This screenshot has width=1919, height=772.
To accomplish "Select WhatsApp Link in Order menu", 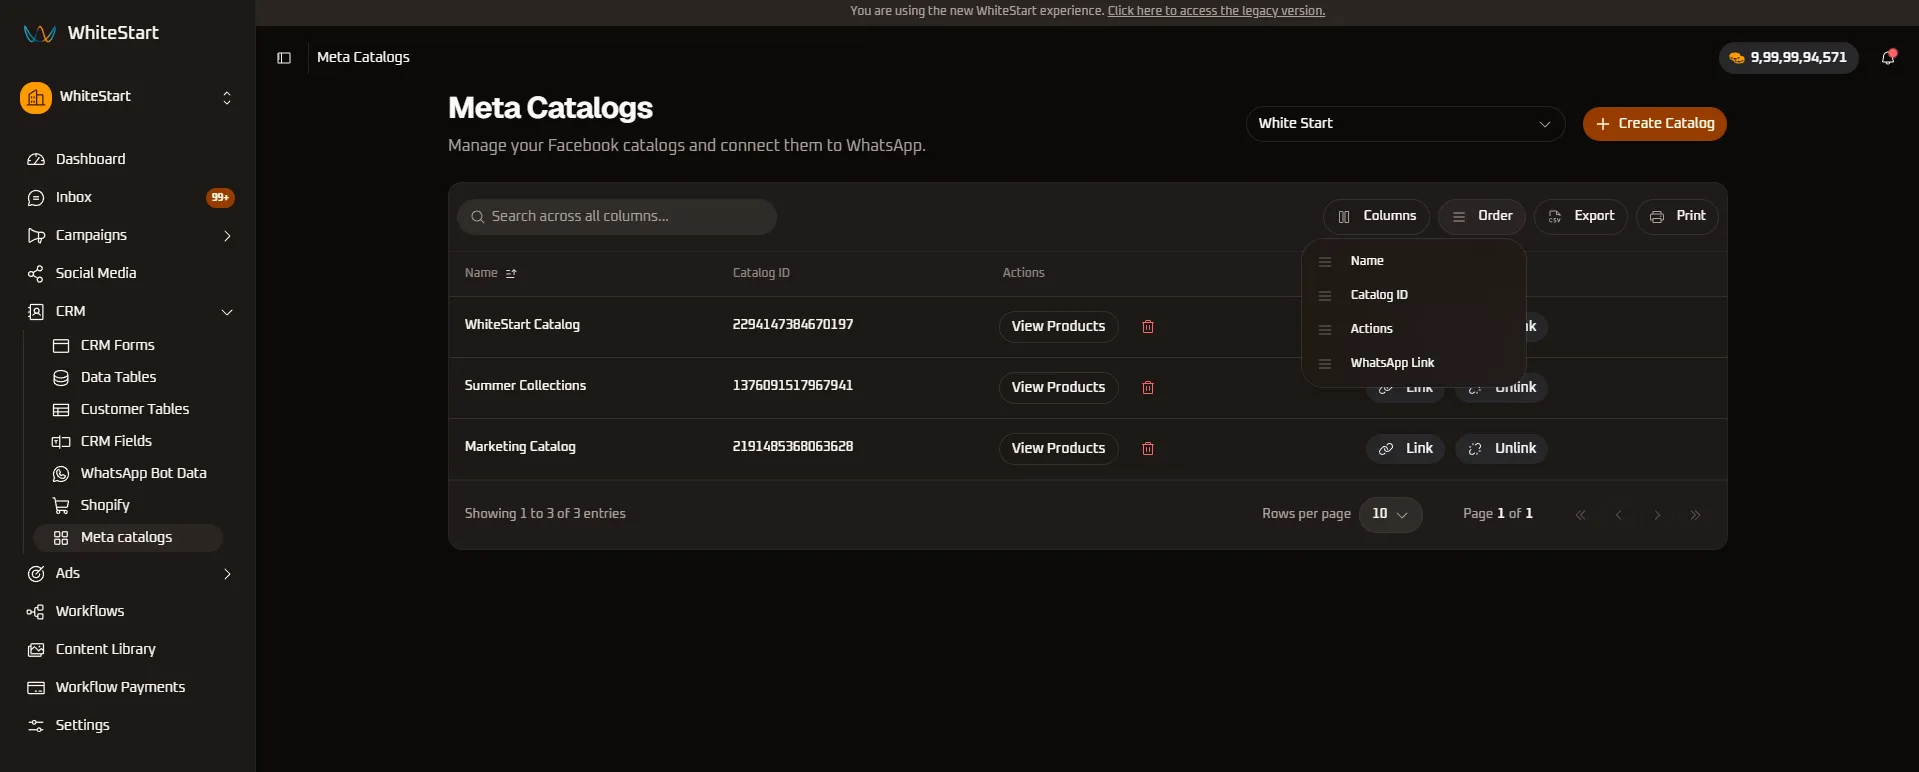I will point(1413,363).
